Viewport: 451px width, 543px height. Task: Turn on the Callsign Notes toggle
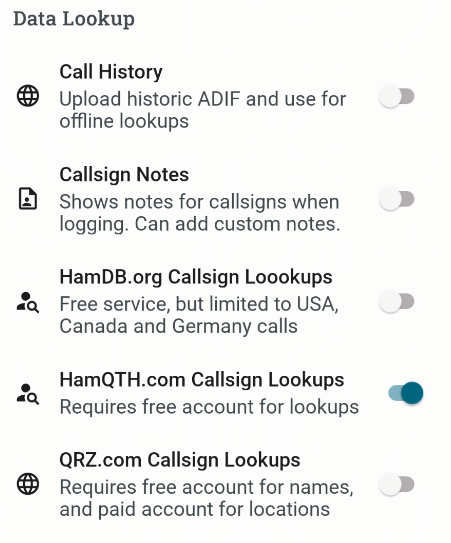point(397,199)
